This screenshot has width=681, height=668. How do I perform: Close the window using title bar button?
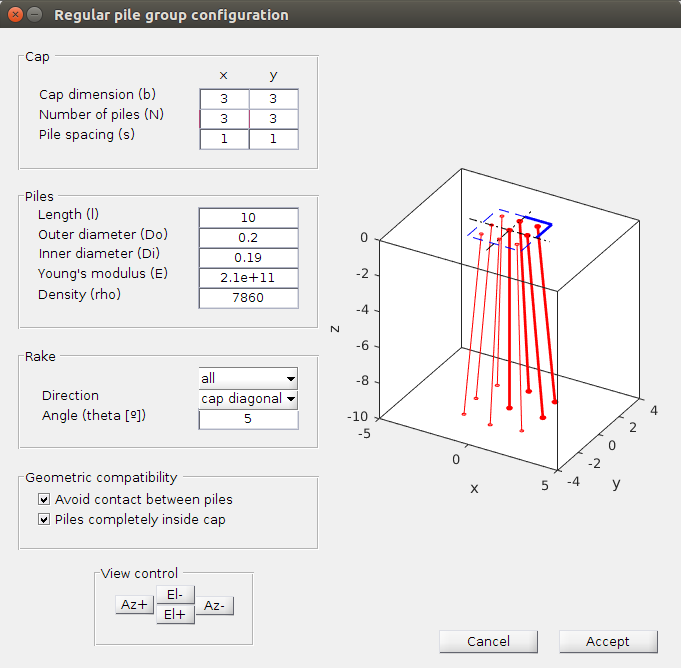[x=15, y=15]
